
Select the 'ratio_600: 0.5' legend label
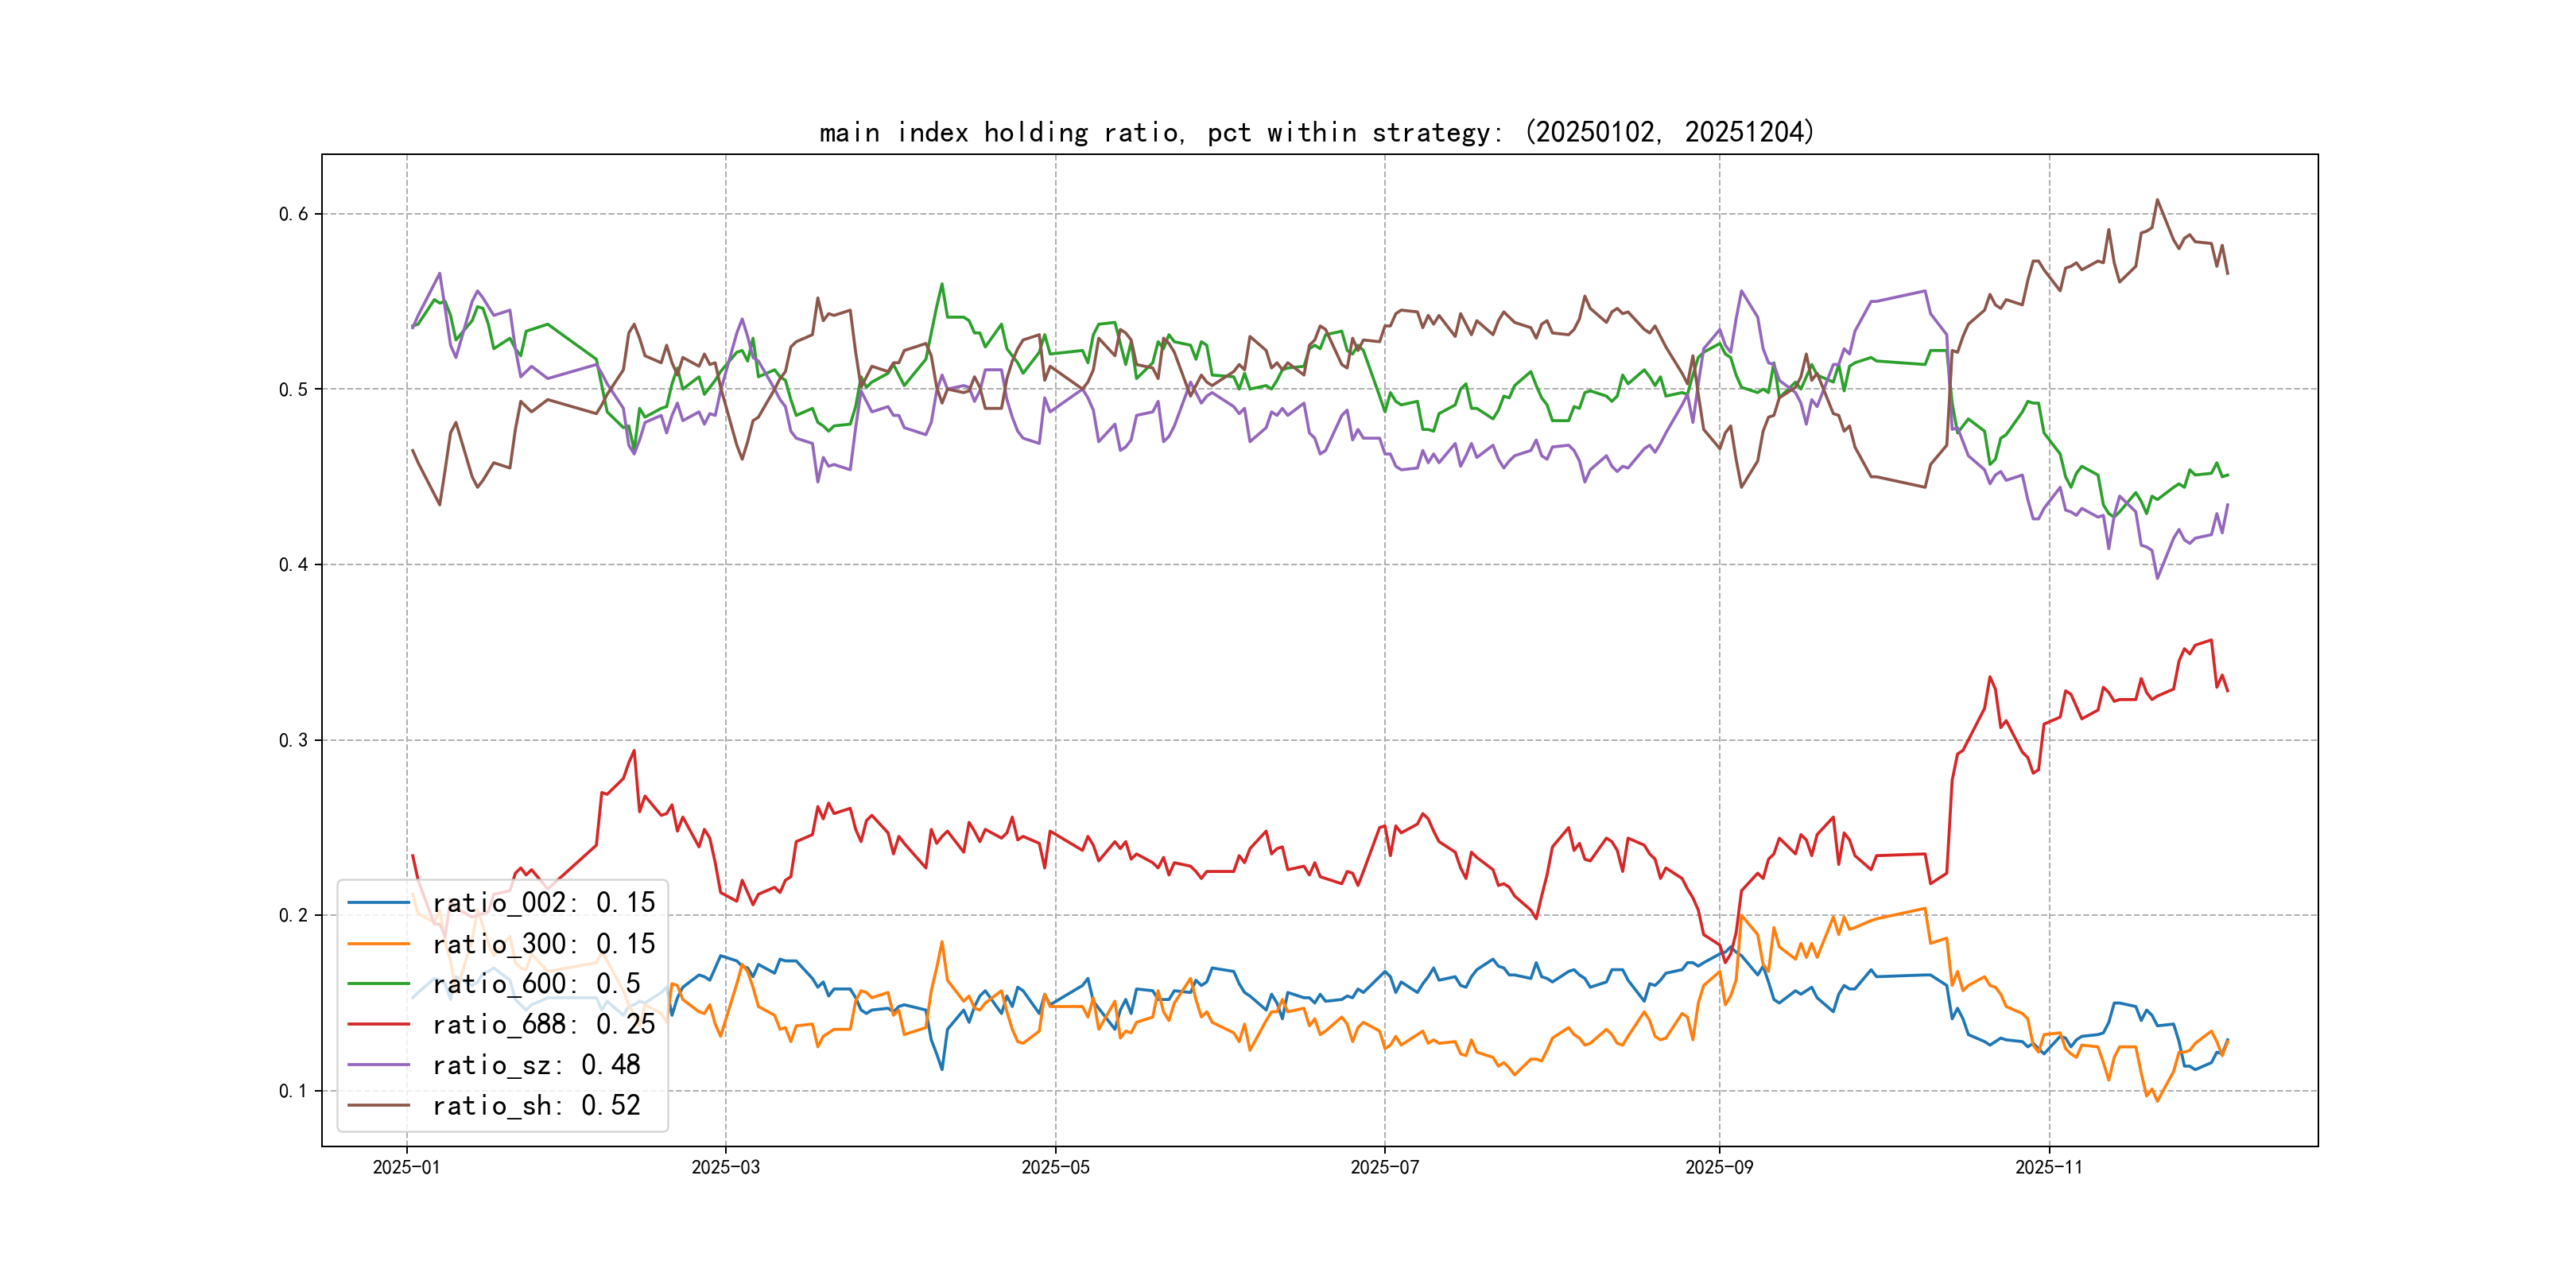536,984
